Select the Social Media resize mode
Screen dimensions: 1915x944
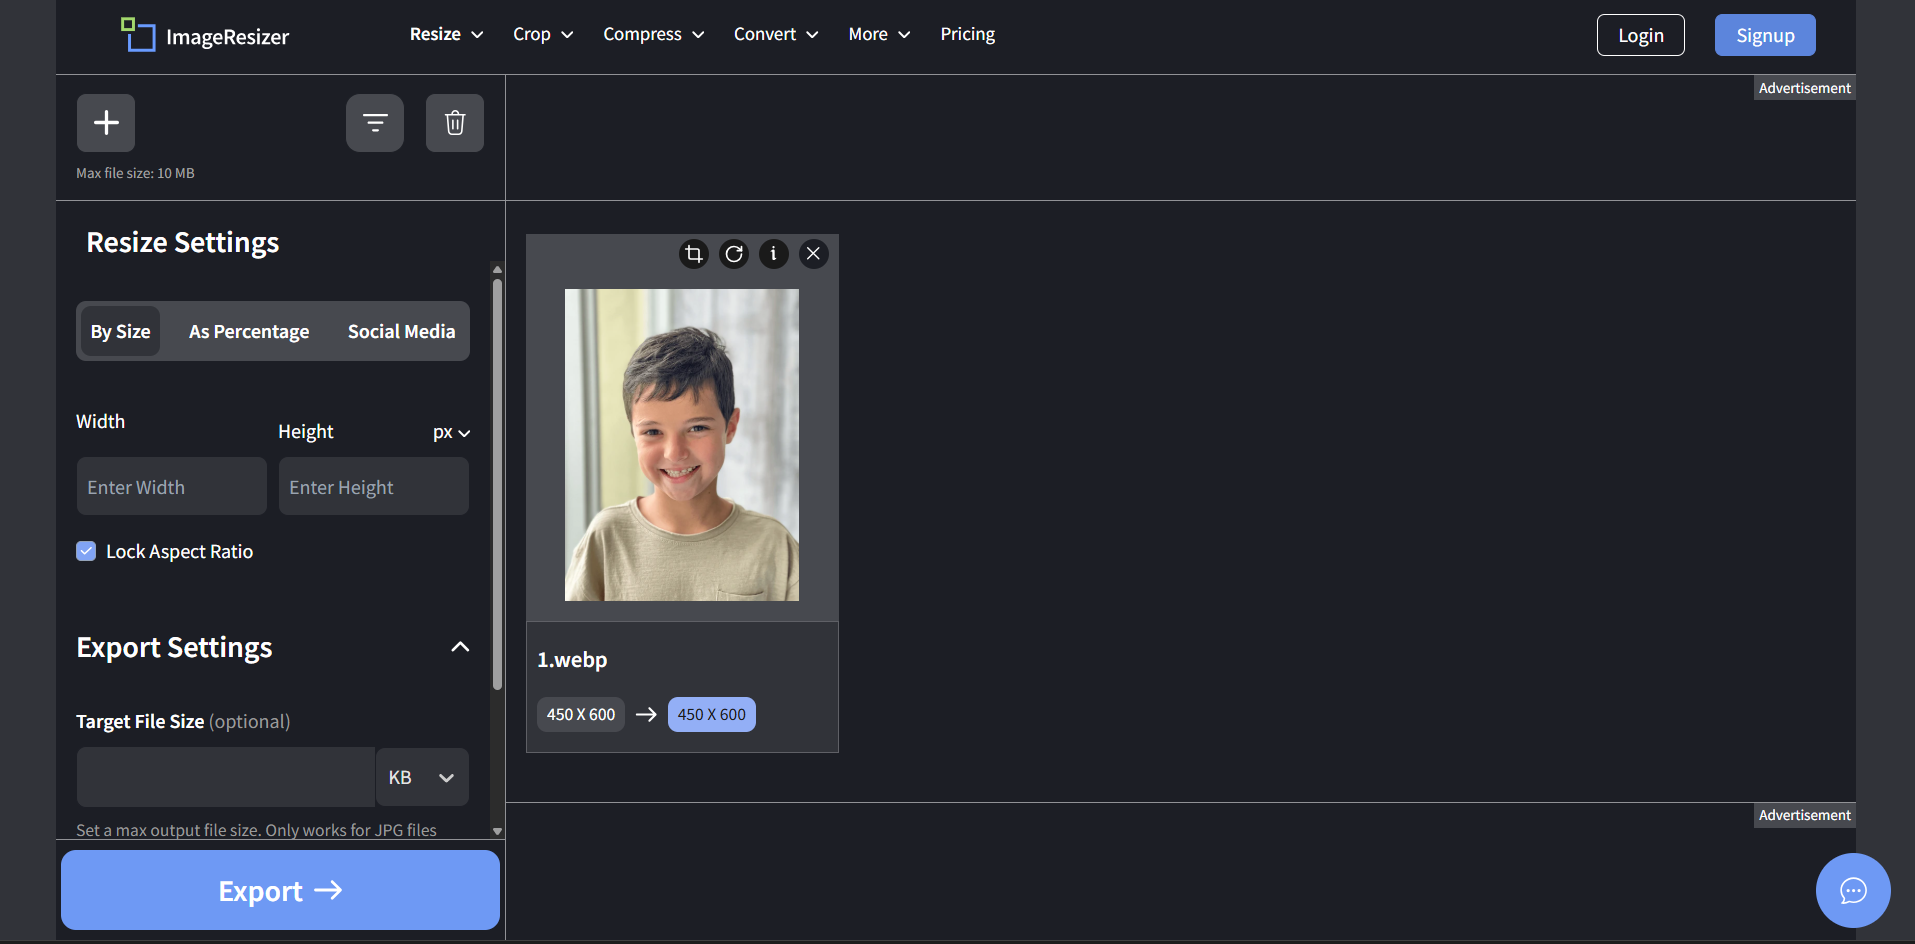point(401,331)
